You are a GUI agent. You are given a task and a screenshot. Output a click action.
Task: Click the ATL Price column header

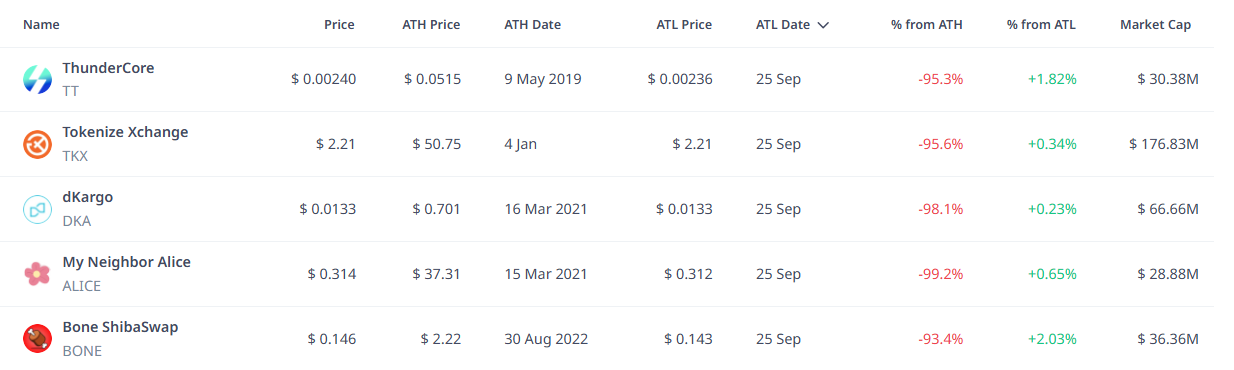[x=684, y=25]
